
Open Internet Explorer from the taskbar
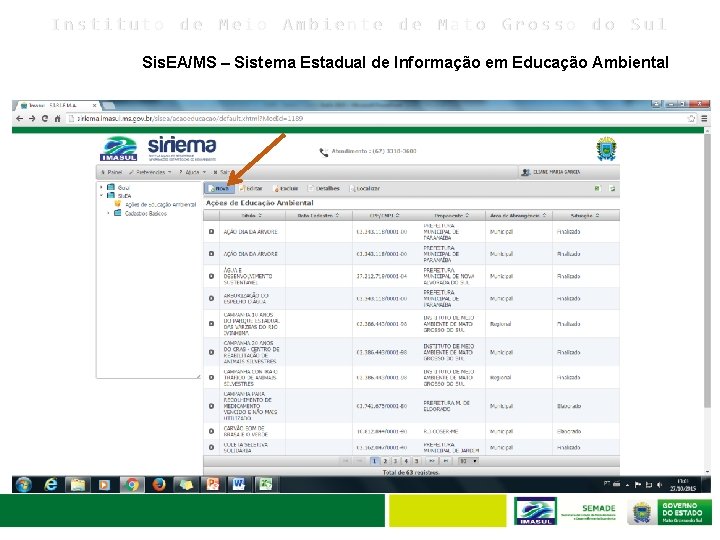[x=51, y=484]
